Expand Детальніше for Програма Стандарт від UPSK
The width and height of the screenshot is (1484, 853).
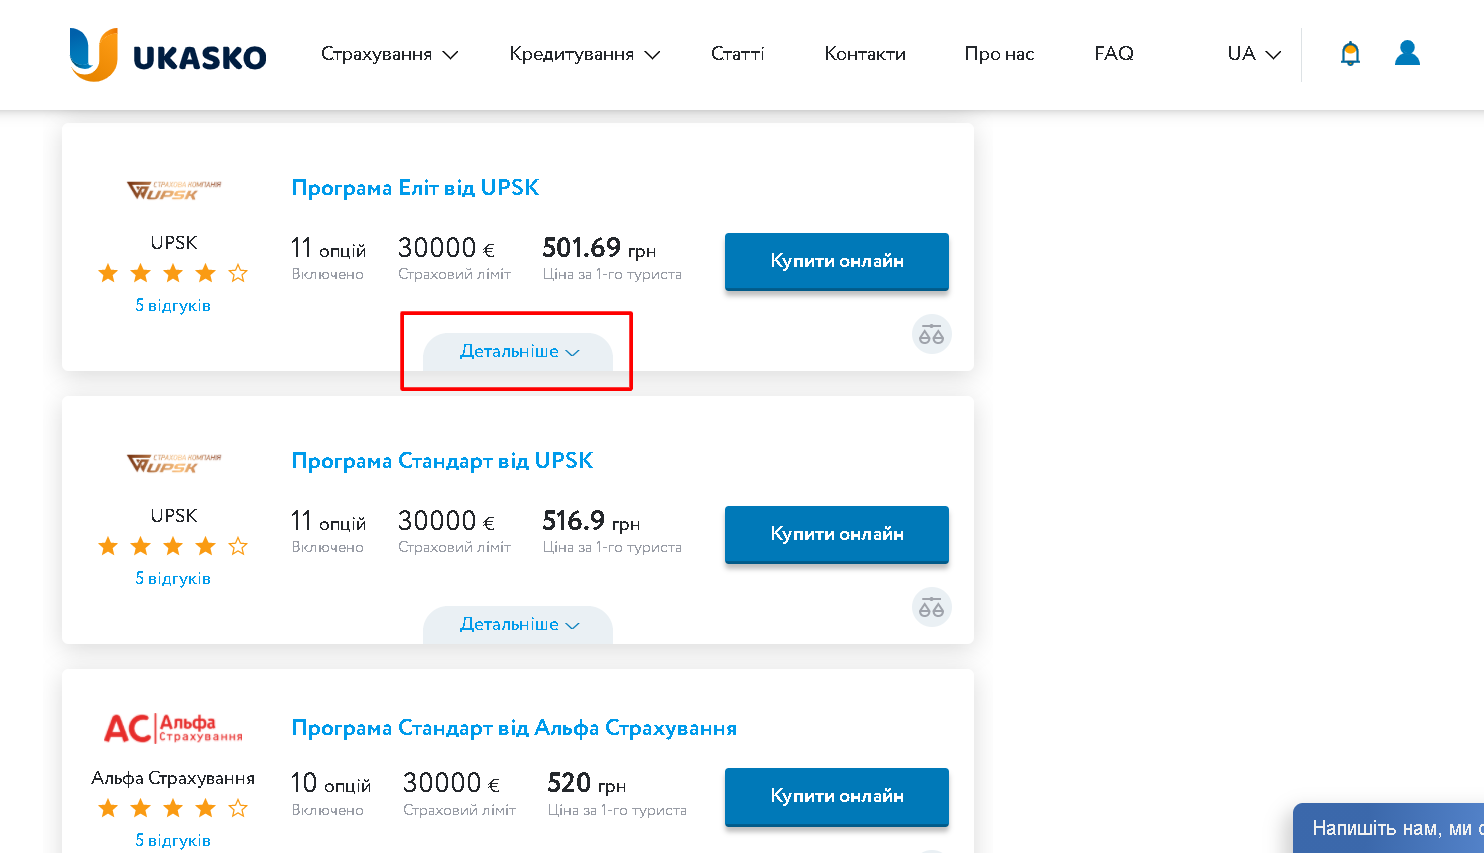(518, 625)
